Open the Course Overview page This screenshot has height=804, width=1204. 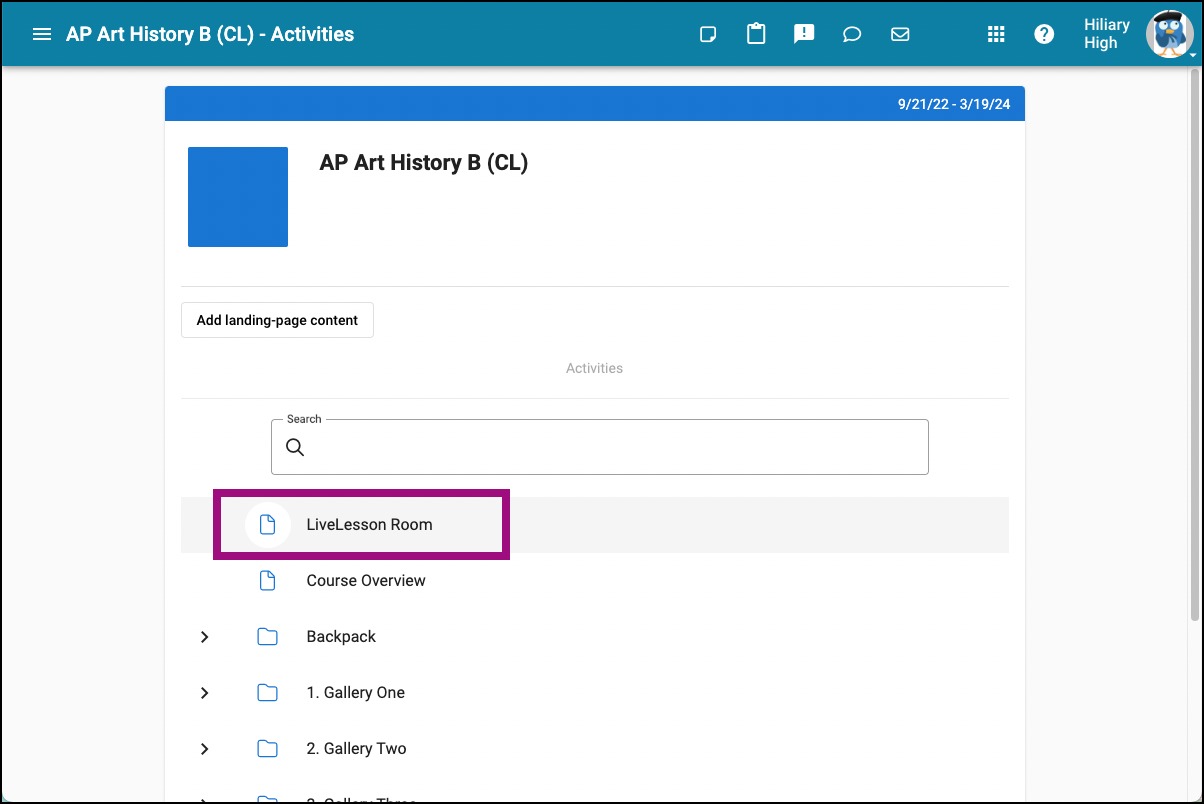pyautogui.click(x=366, y=580)
